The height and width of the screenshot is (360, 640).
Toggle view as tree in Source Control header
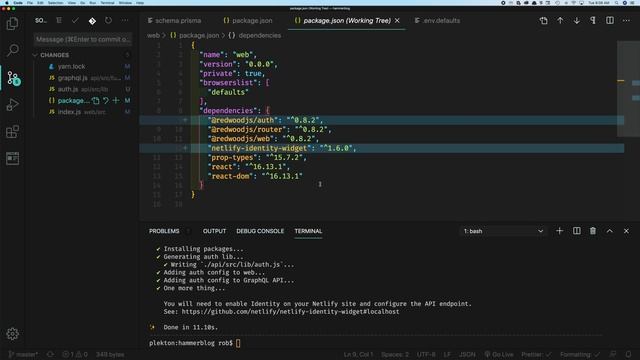point(59,20)
